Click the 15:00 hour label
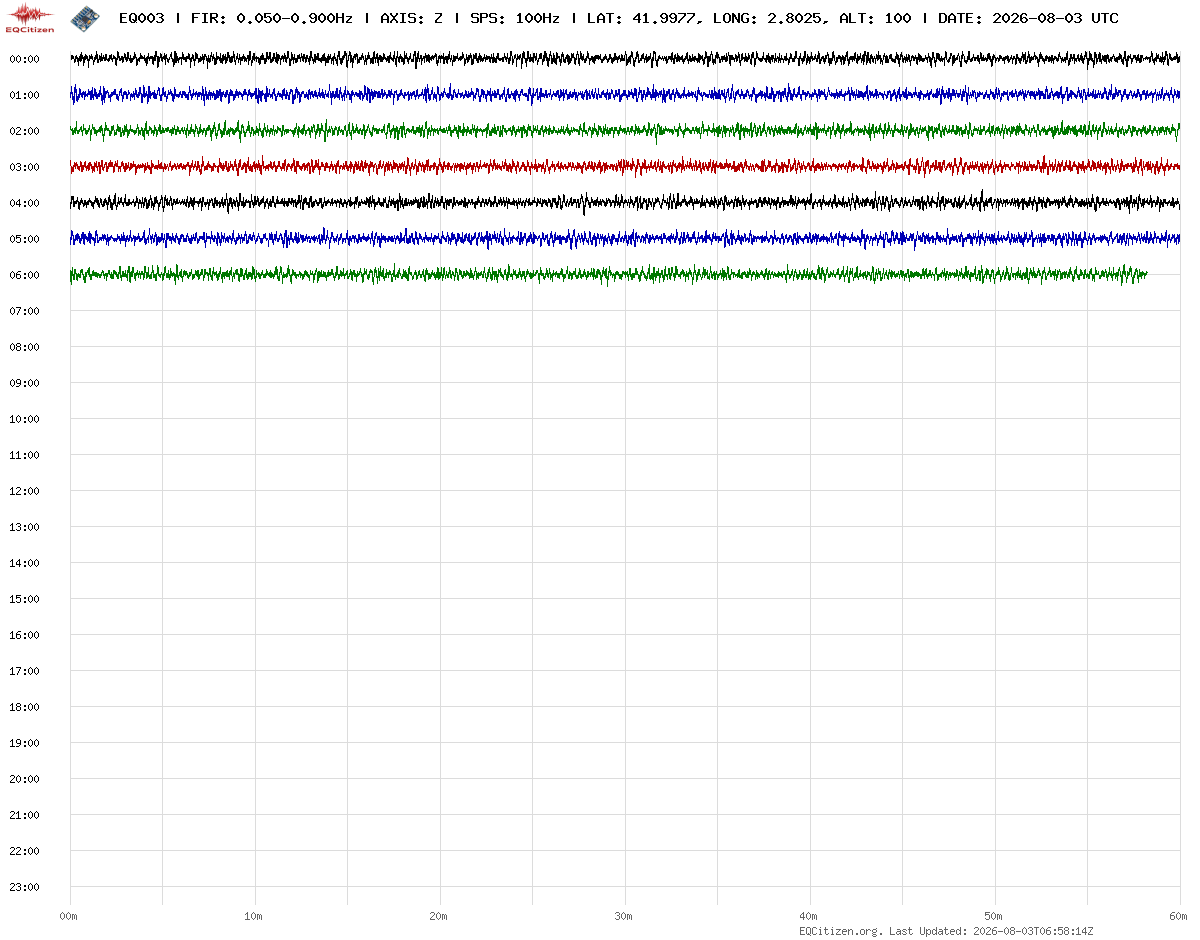 click(x=24, y=599)
